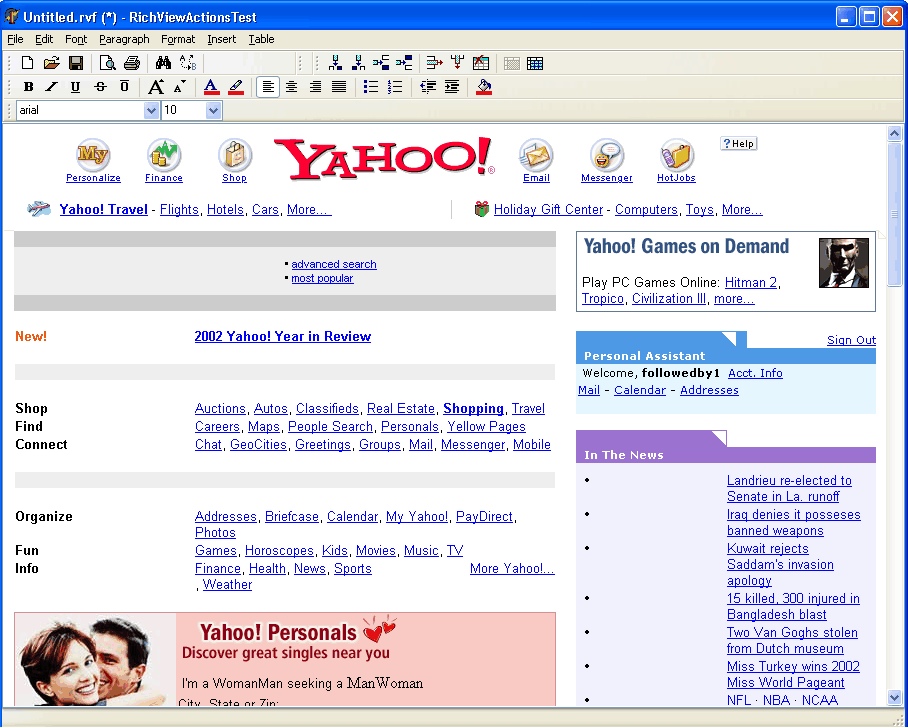Image resolution: width=908 pixels, height=728 pixels.
Task: Toggle italic formatting
Action: coord(52,87)
